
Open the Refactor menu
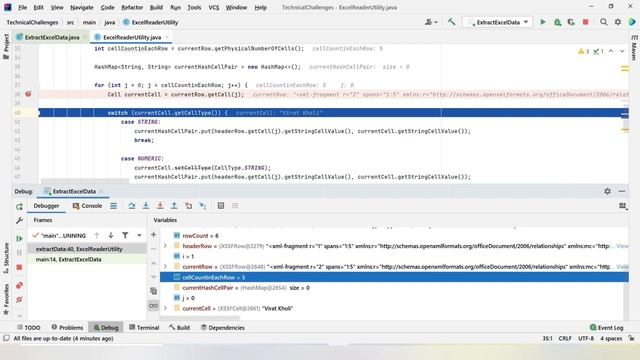(x=132, y=7)
